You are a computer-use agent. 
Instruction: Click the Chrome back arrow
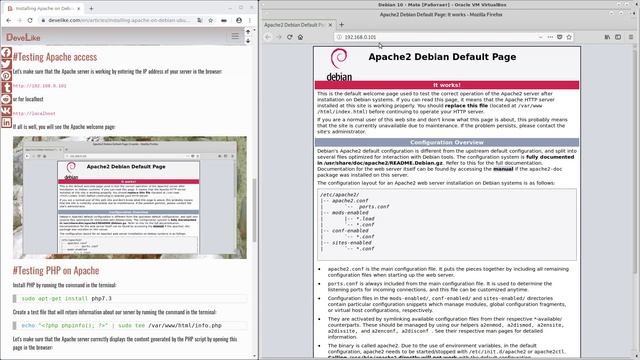click(9, 20)
